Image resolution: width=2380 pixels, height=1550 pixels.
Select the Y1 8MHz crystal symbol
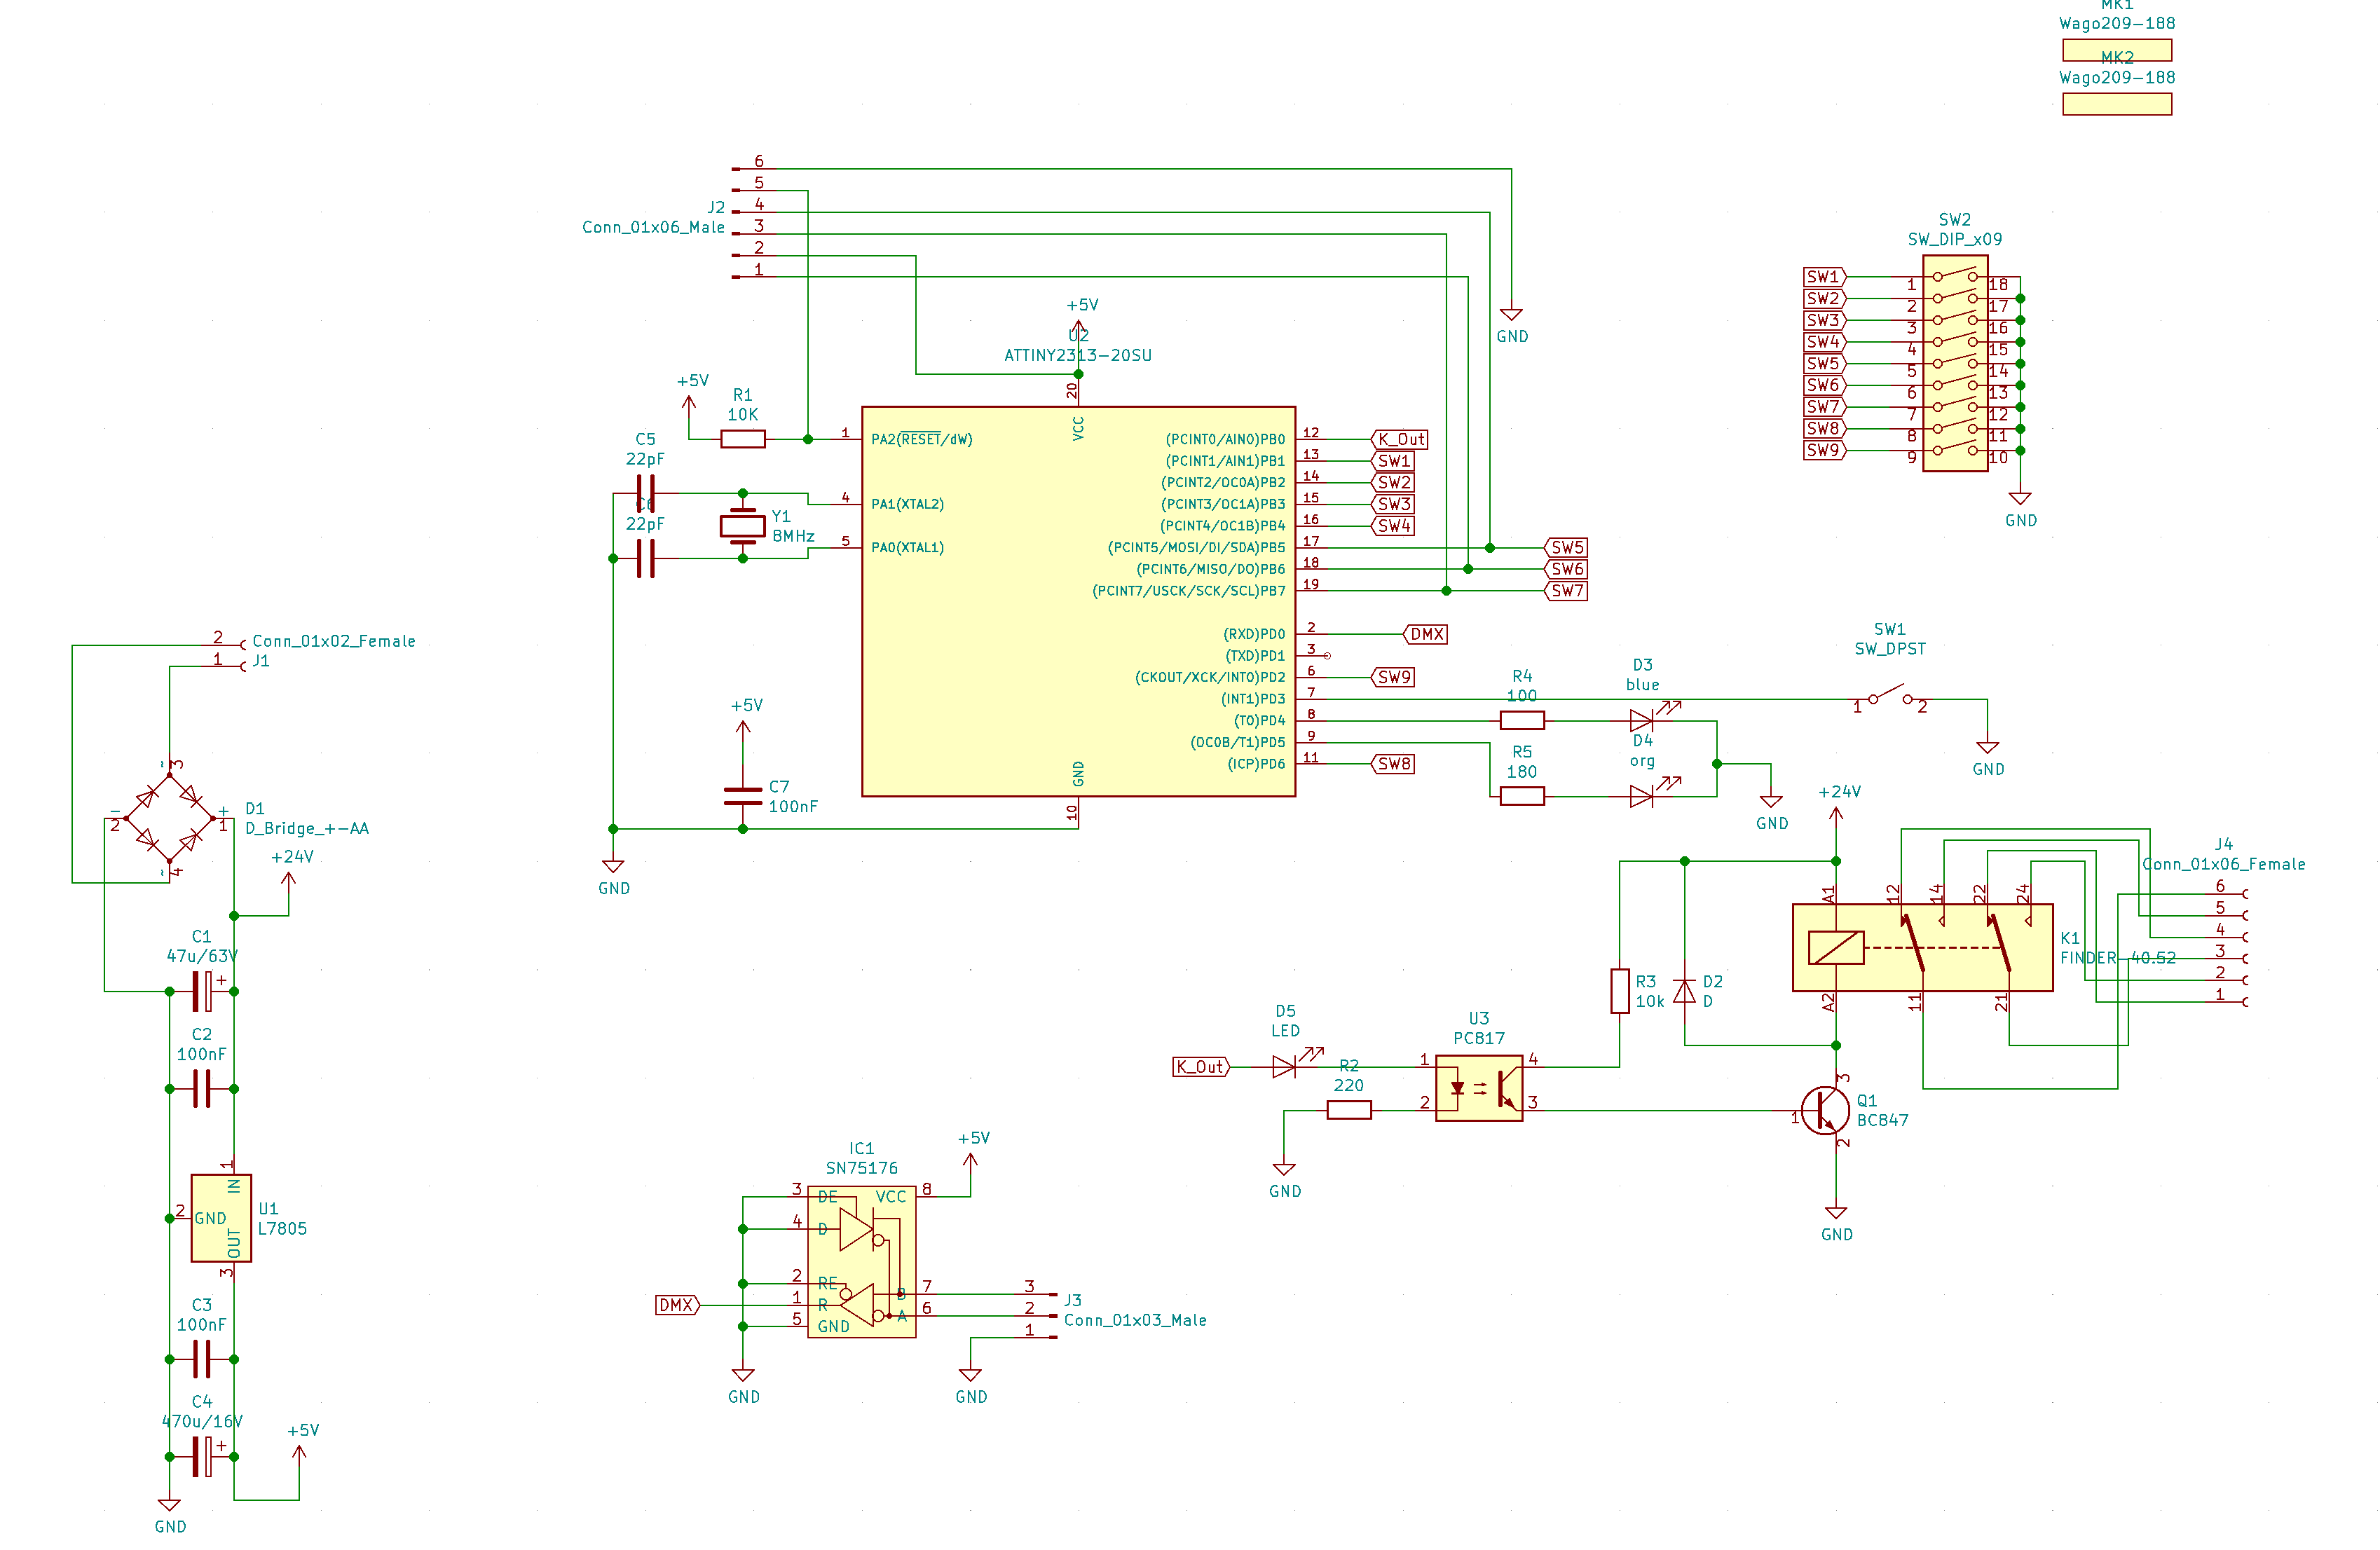(x=743, y=526)
